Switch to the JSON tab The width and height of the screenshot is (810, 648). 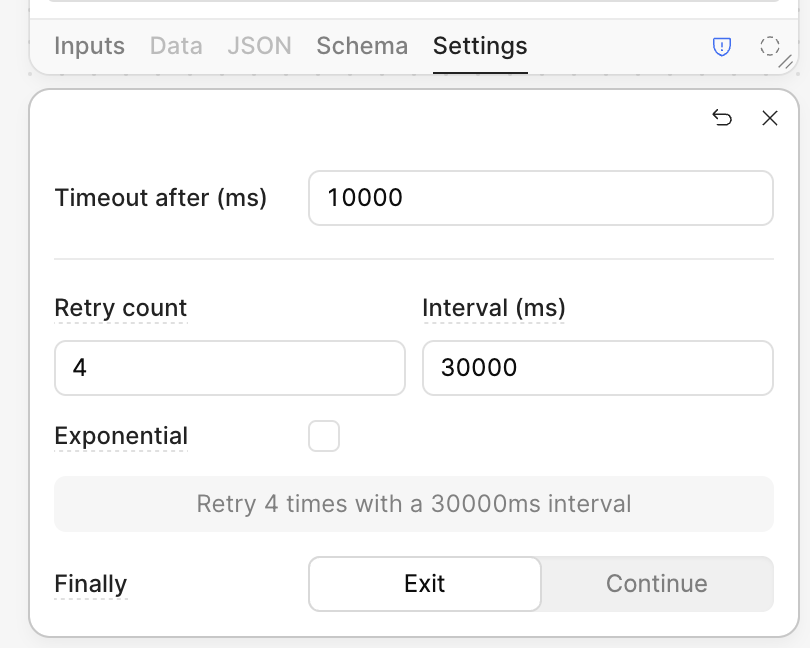coord(259,46)
